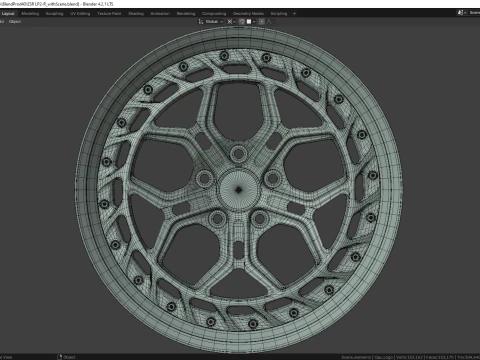This screenshot has height=360, width=480.
Task: Click the transform orientation axes icon
Action: pyautogui.click(x=201, y=22)
